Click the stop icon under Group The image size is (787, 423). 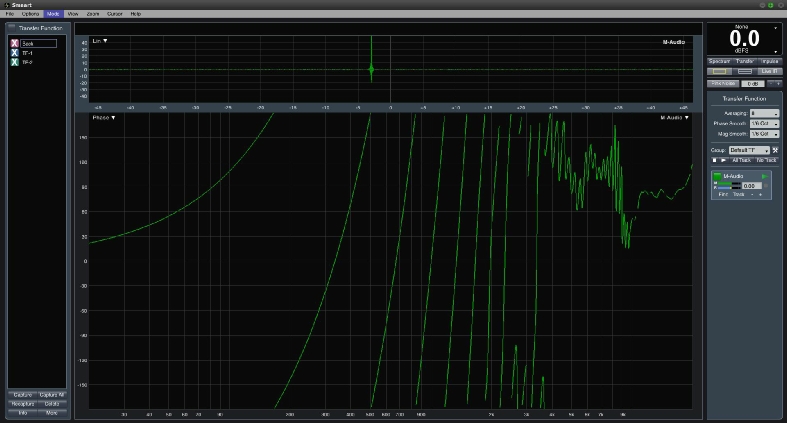point(714,160)
